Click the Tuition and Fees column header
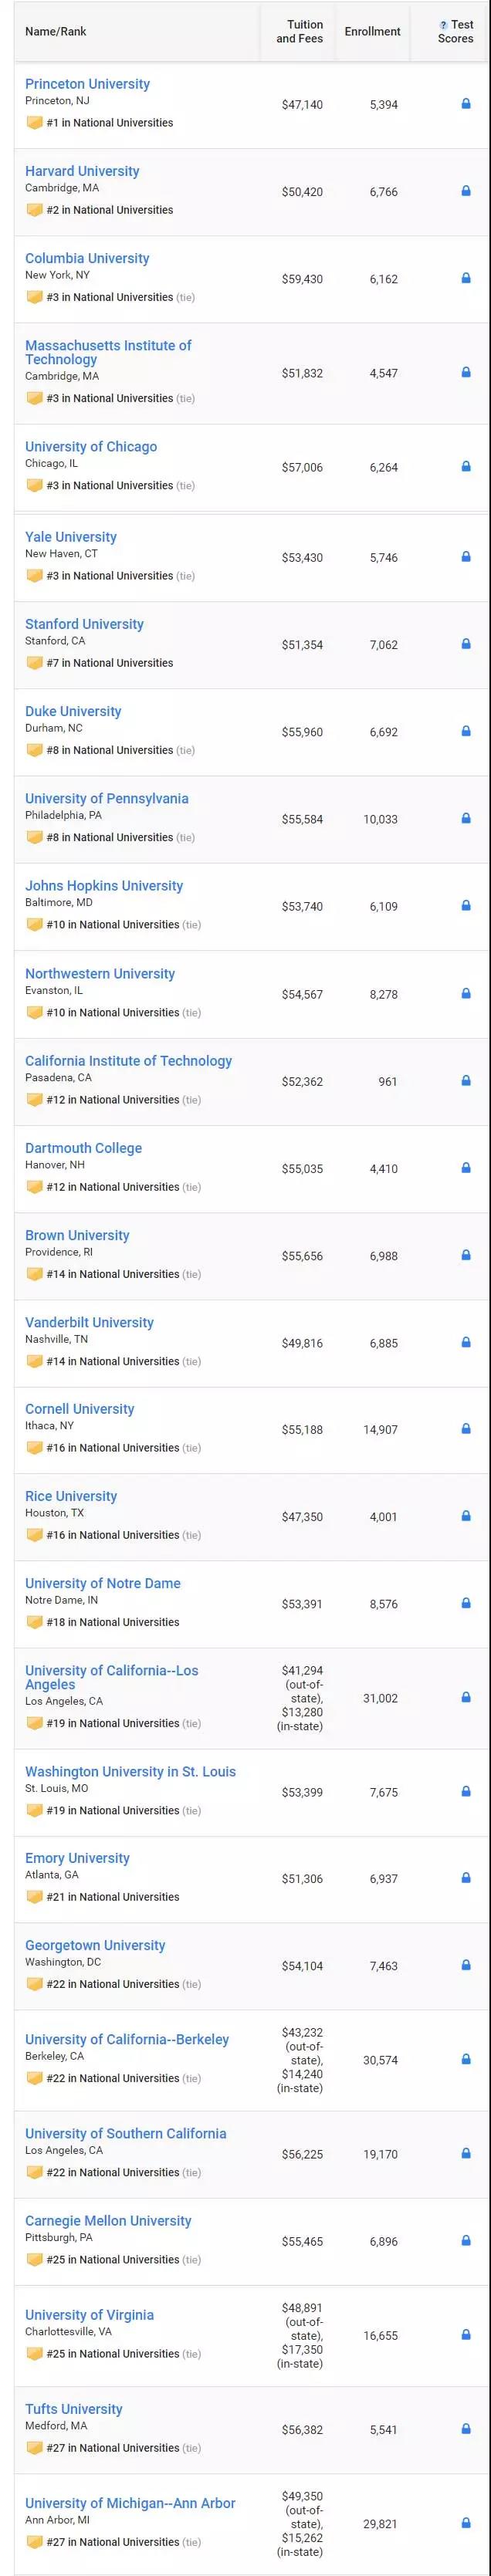This screenshot has height=2576, width=491. (300, 32)
